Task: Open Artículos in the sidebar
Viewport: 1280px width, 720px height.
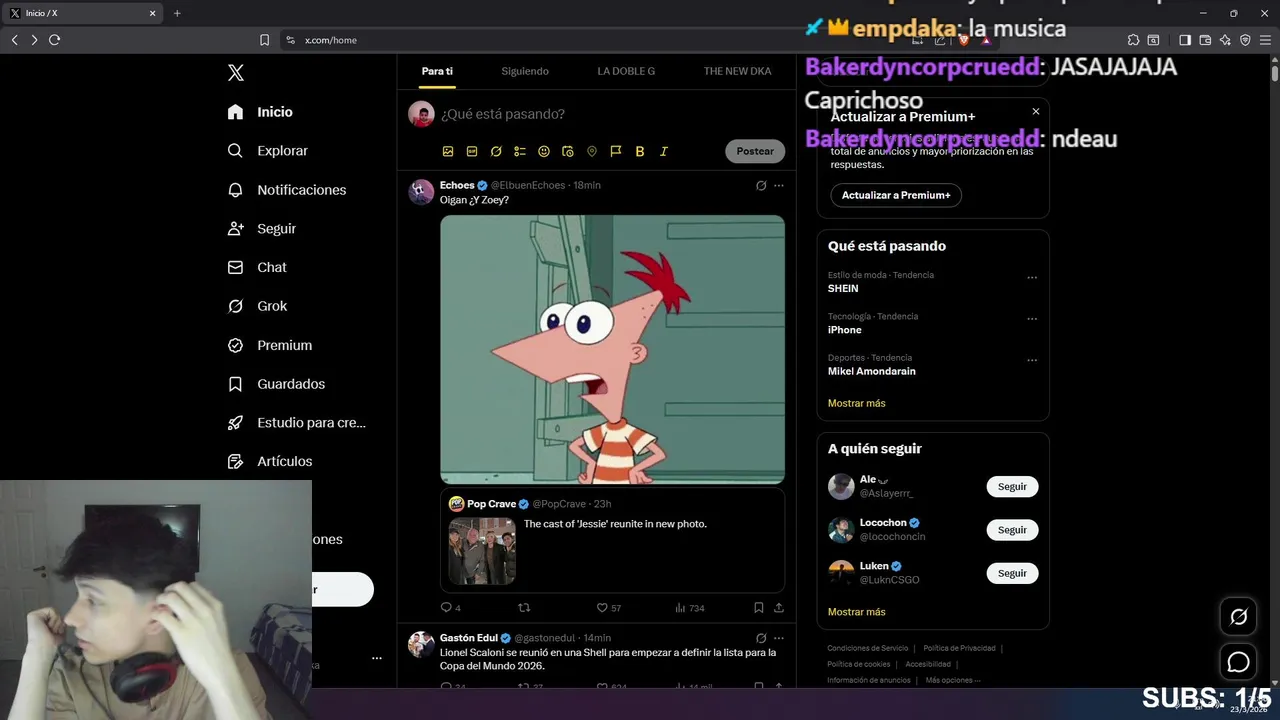Action: [269, 461]
